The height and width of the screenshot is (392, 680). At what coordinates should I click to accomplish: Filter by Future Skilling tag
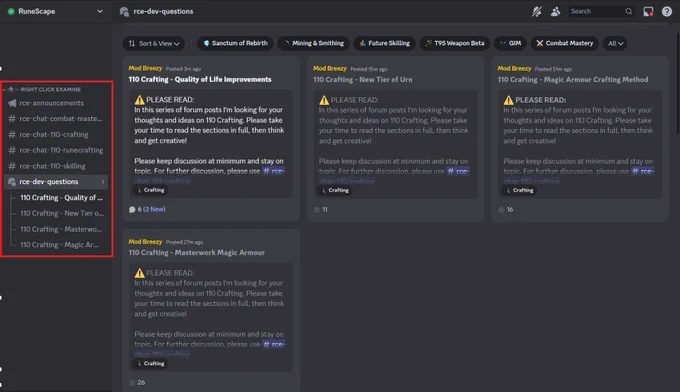click(385, 43)
